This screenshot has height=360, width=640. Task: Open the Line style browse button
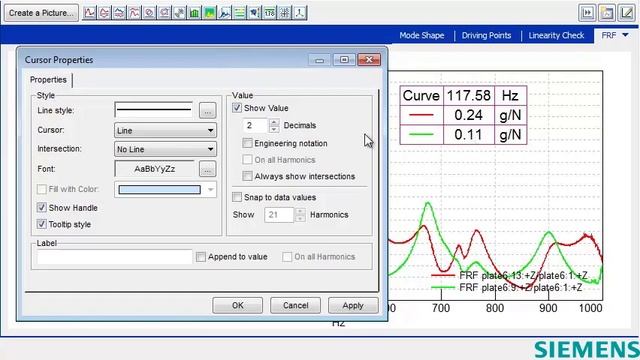point(207,111)
